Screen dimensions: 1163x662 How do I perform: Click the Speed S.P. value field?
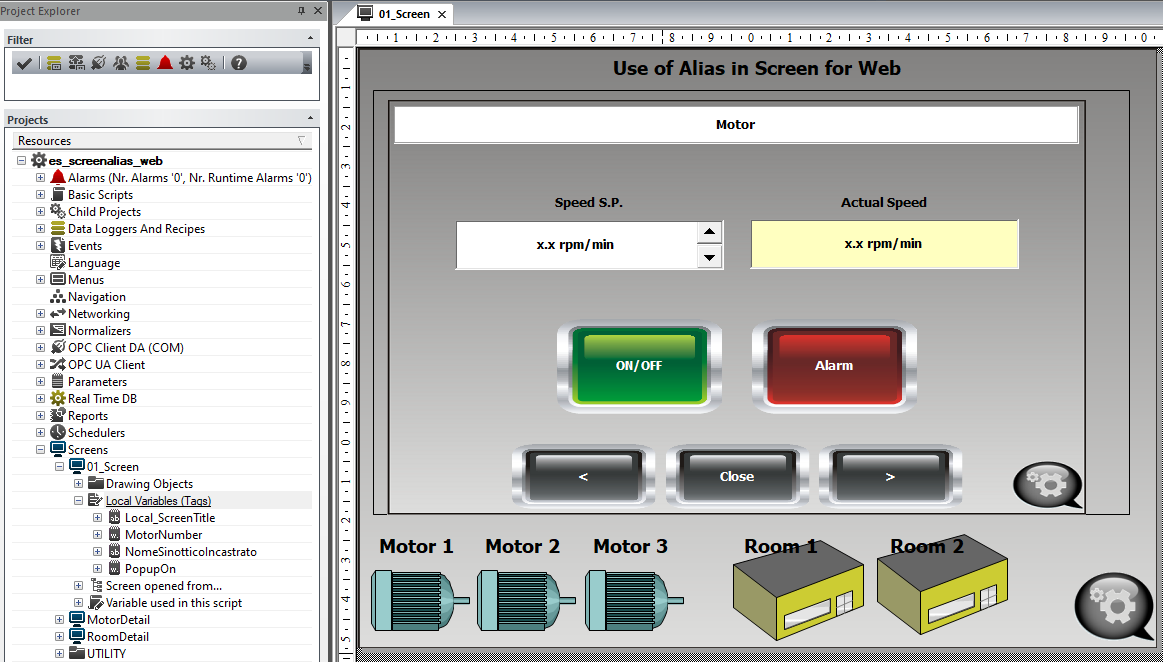(x=575, y=245)
